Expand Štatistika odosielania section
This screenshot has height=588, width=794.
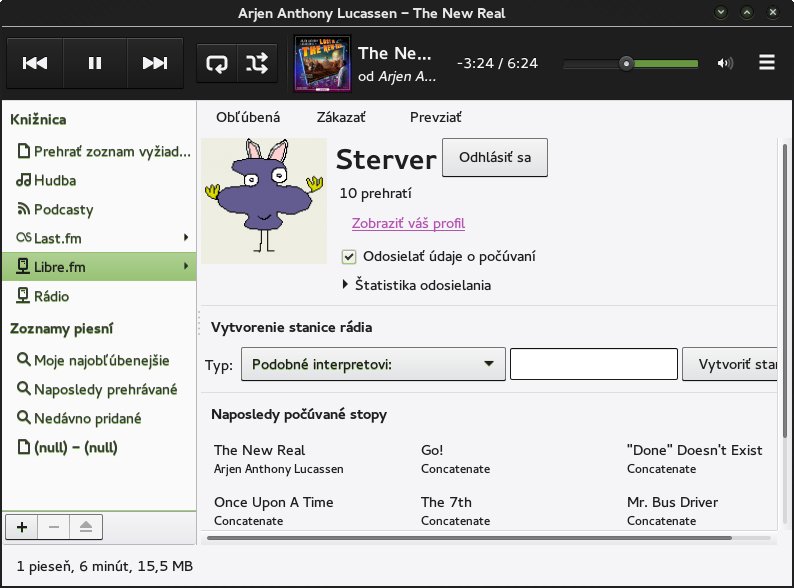pyautogui.click(x=417, y=285)
